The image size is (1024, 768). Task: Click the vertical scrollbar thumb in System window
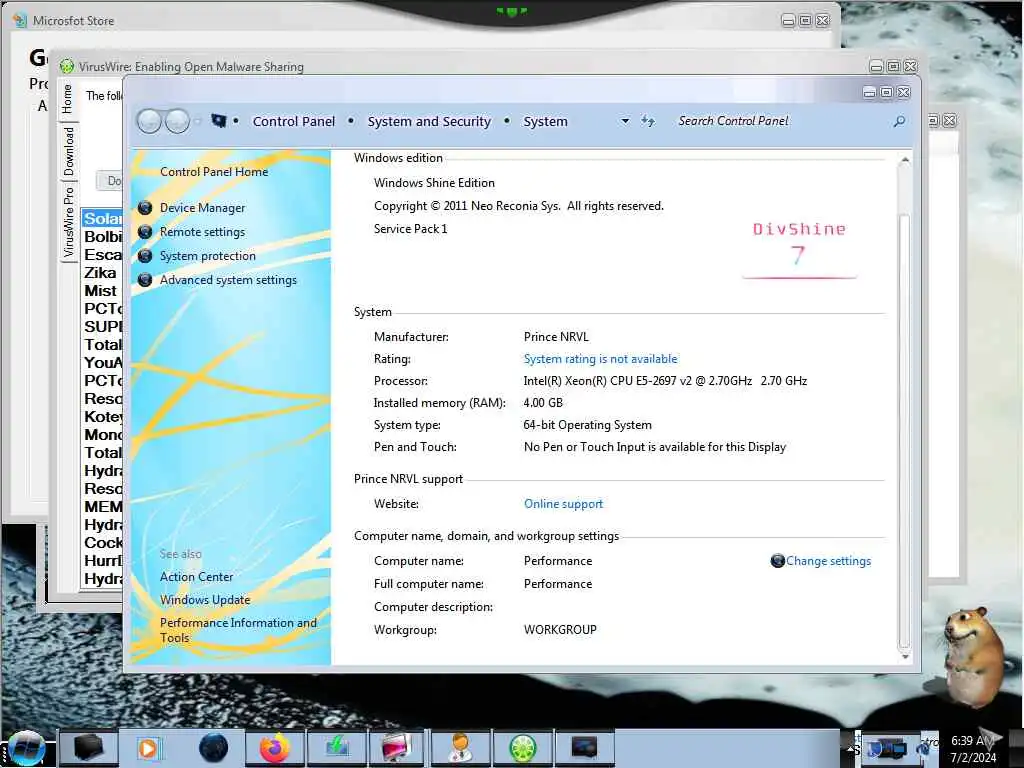(904, 431)
